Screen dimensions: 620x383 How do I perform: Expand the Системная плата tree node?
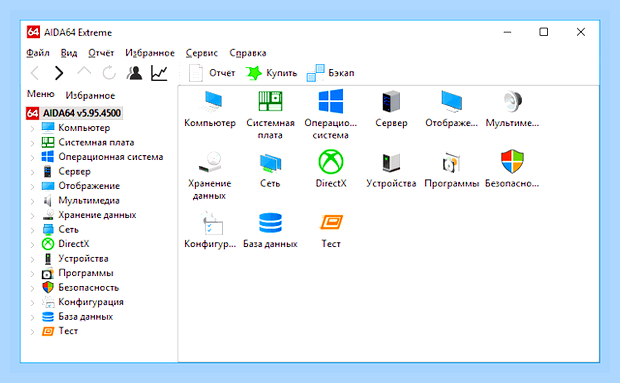point(32,143)
